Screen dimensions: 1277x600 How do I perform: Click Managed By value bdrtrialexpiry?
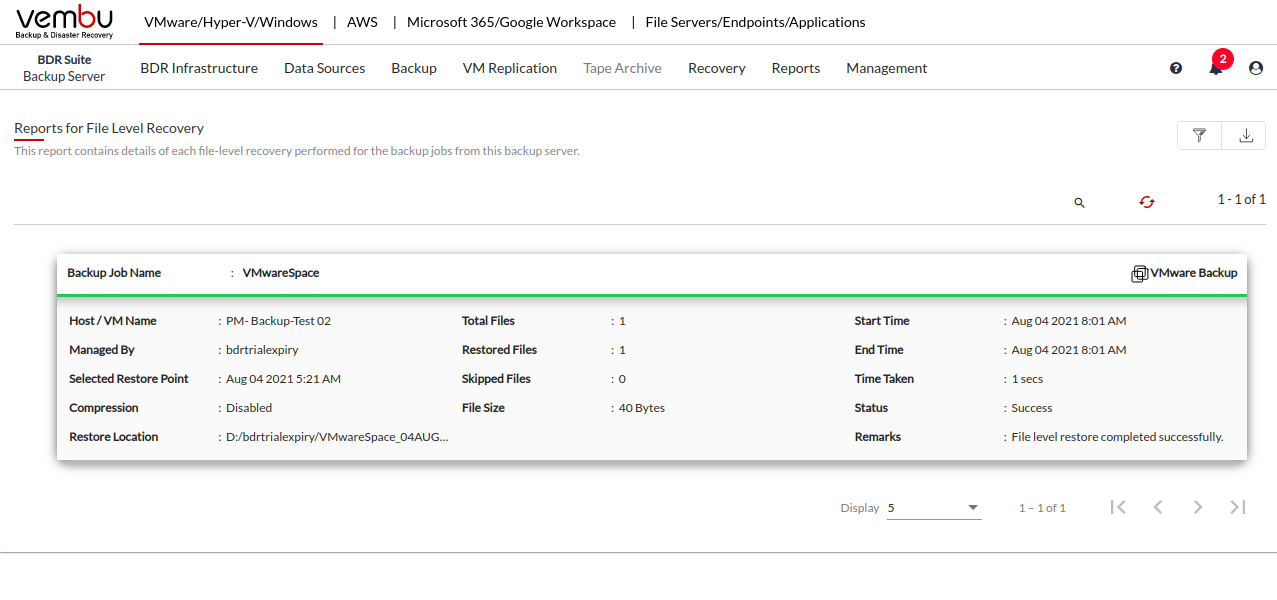(x=262, y=350)
